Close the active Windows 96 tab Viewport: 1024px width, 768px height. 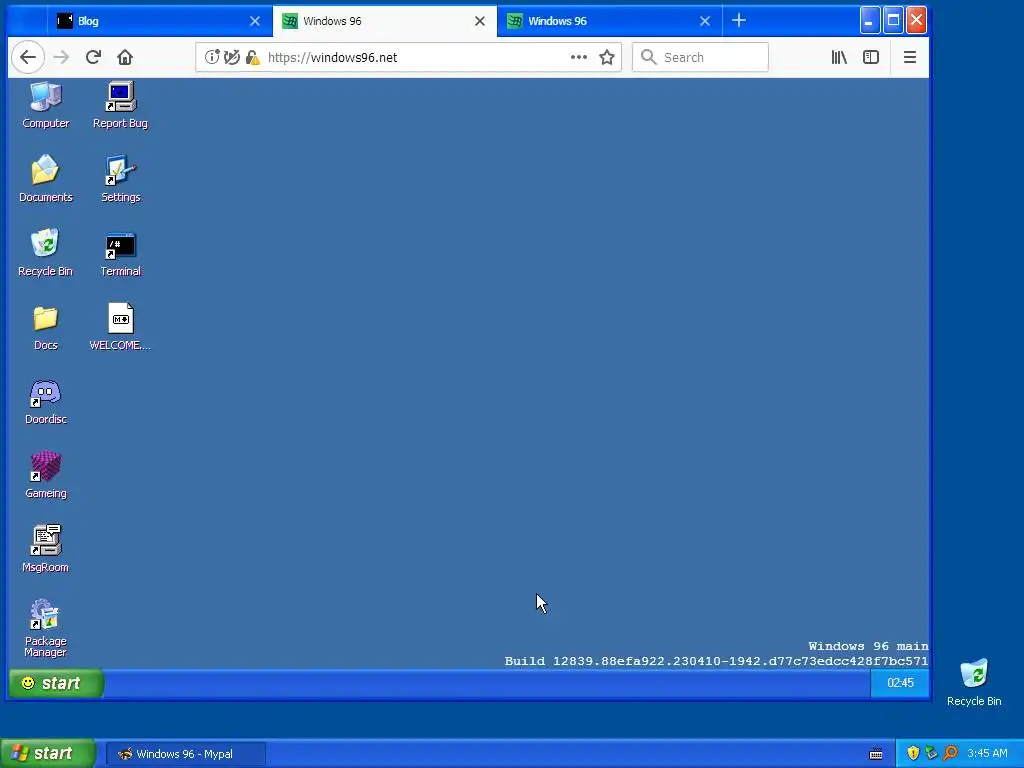(480, 21)
